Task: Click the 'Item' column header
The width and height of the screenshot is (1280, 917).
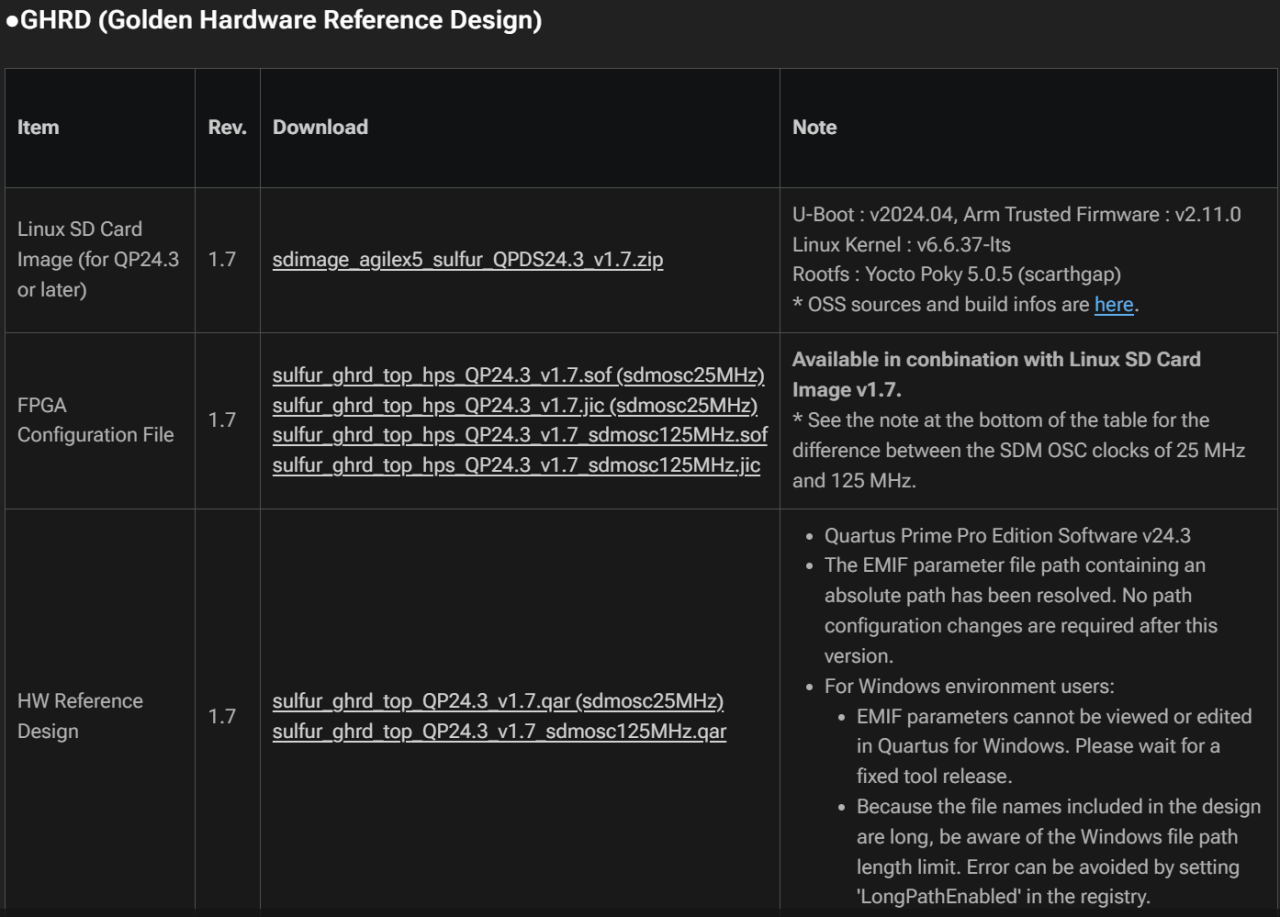Action: (38, 127)
